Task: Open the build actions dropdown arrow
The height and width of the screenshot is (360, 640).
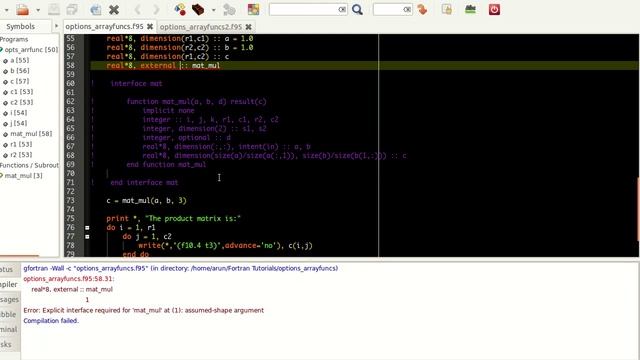Action: pyautogui.click(x=213, y=10)
